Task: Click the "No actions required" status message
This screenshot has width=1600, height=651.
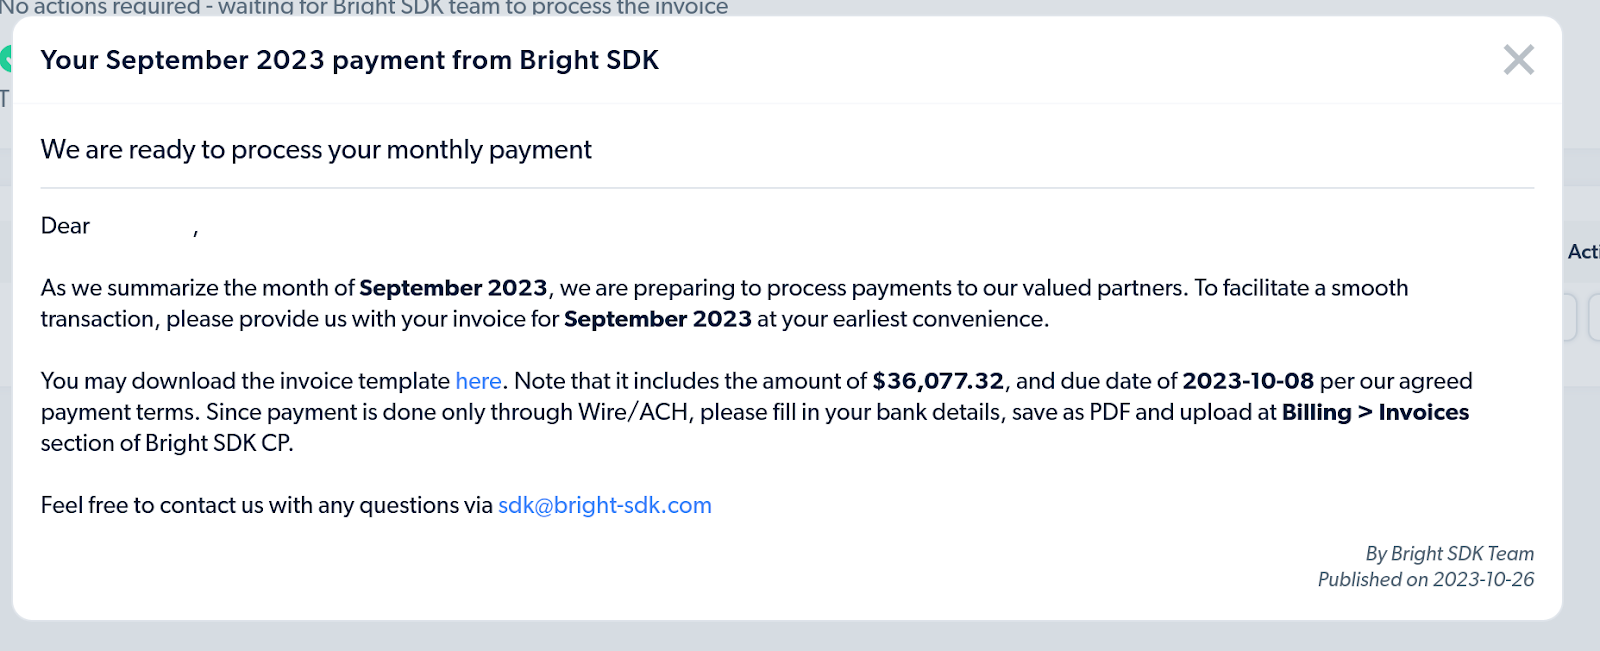Action: [x=364, y=7]
